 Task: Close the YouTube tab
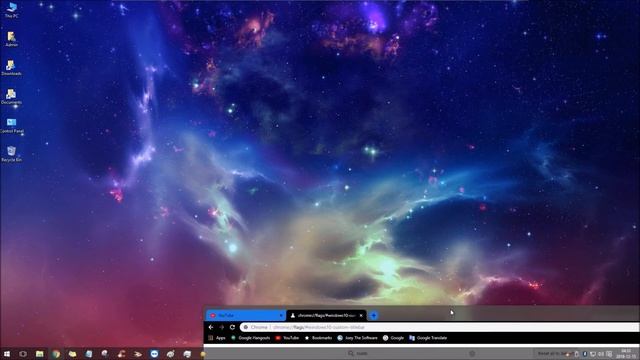tap(281, 316)
